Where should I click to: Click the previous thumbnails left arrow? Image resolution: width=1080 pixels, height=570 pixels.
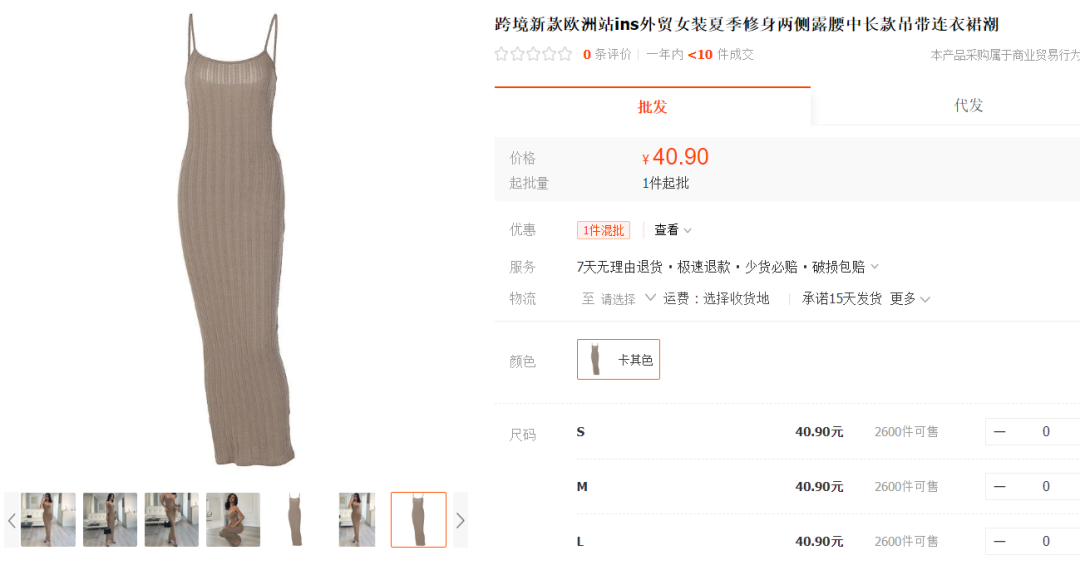pos(12,520)
